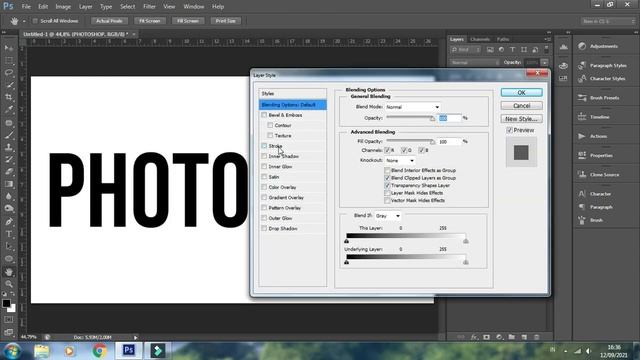Click the Windows Start button
This screenshot has width=640, height=360.
[x=12, y=351]
